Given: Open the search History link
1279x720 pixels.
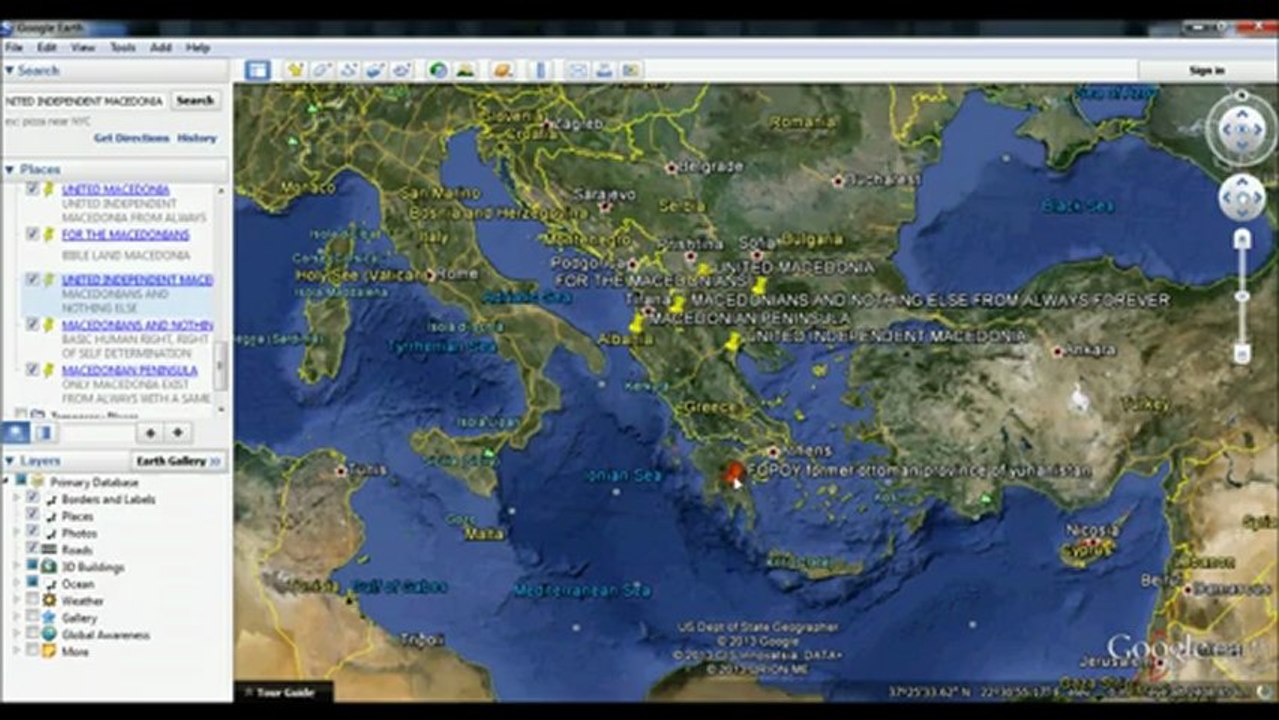Looking at the screenshot, I should coord(197,138).
